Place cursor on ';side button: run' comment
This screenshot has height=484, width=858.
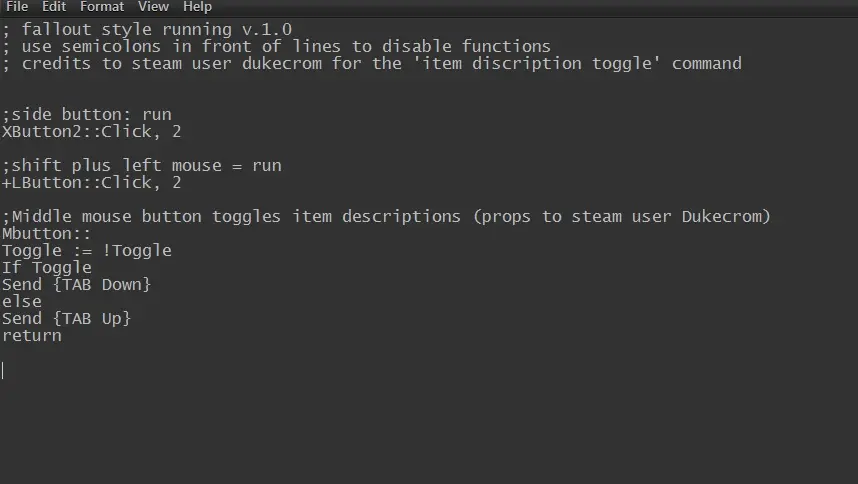[87, 114]
